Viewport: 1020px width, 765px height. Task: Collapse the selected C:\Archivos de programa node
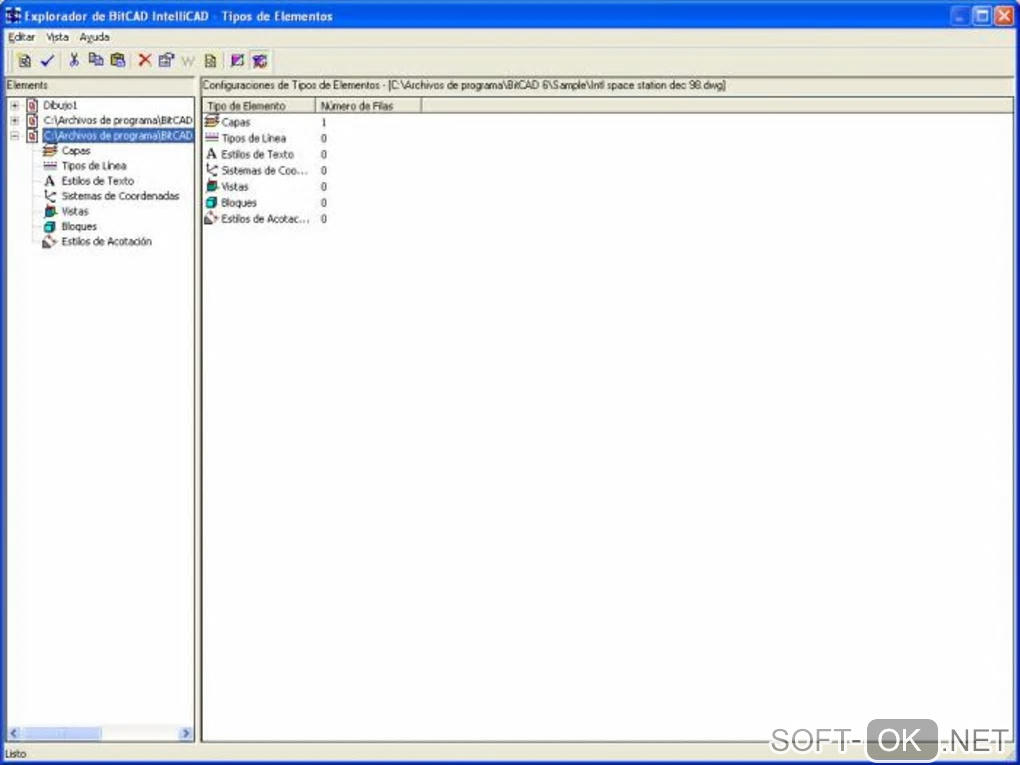(x=14, y=136)
